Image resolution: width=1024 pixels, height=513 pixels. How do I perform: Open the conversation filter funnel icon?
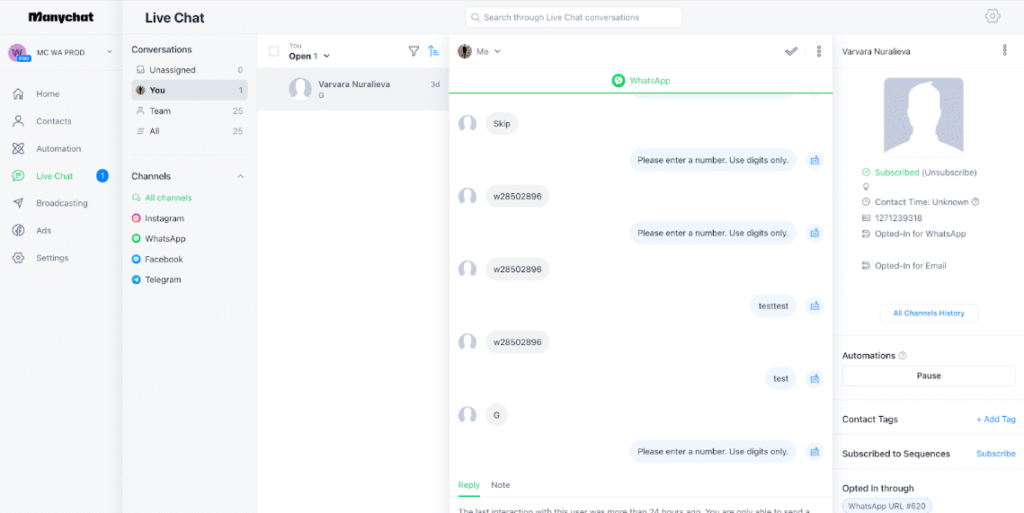[x=414, y=51]
